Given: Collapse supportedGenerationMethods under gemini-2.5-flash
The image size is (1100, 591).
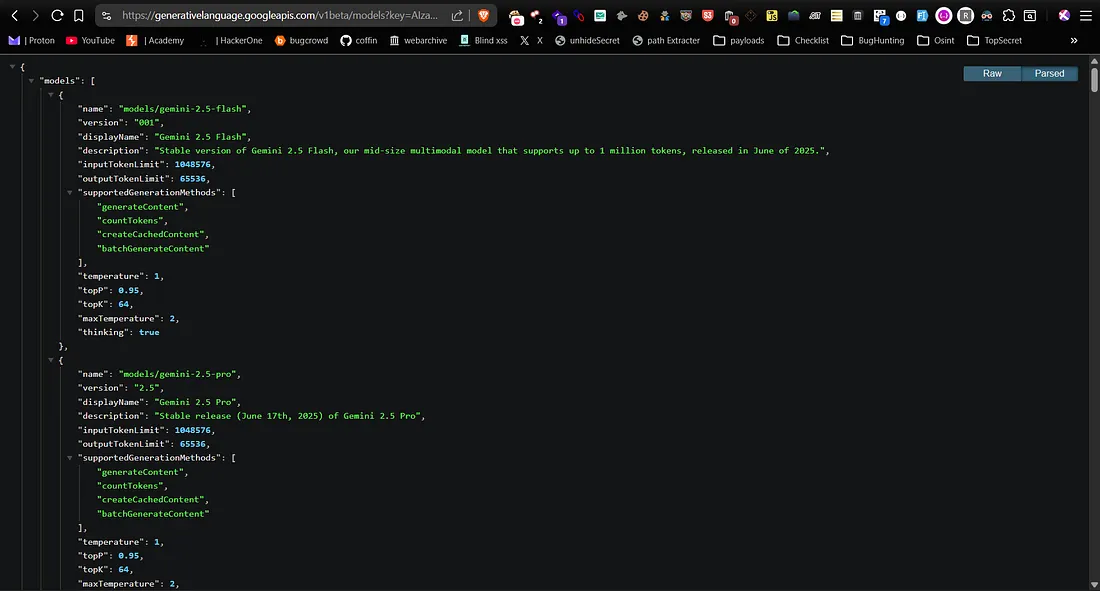Looking at the screenshot, I should tap(69, 192).
